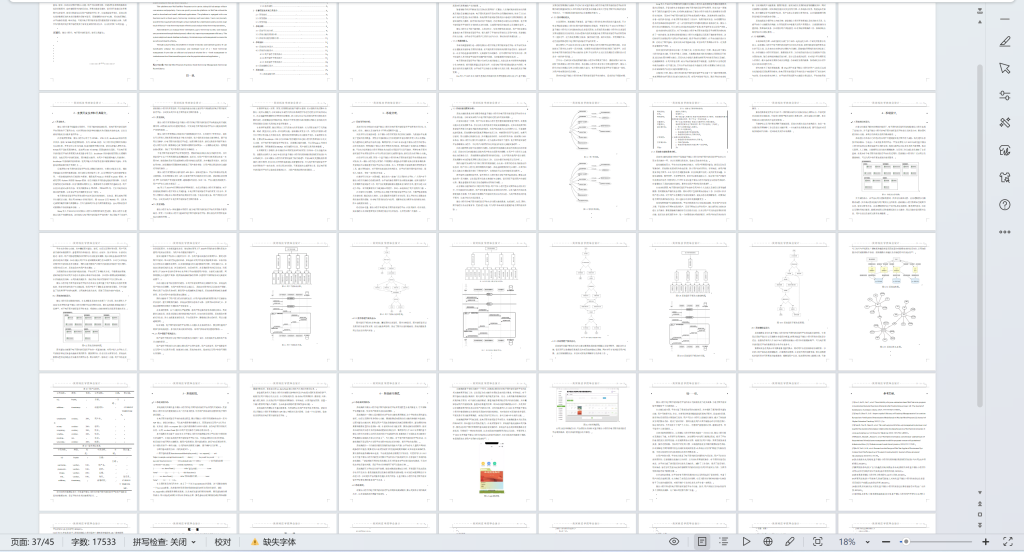Screen dimensions: 1024x552
Task: Select the page thumbnail containing two data tables
Action: click(88, 442)
